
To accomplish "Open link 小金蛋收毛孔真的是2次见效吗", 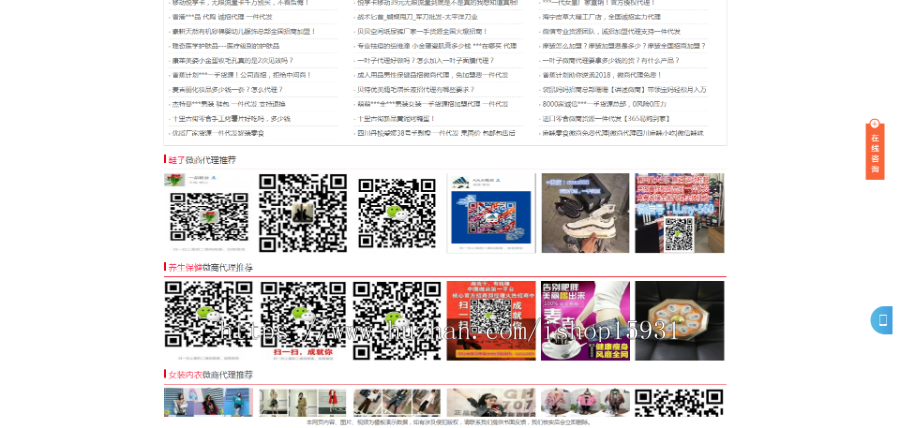I will [232, 60].
